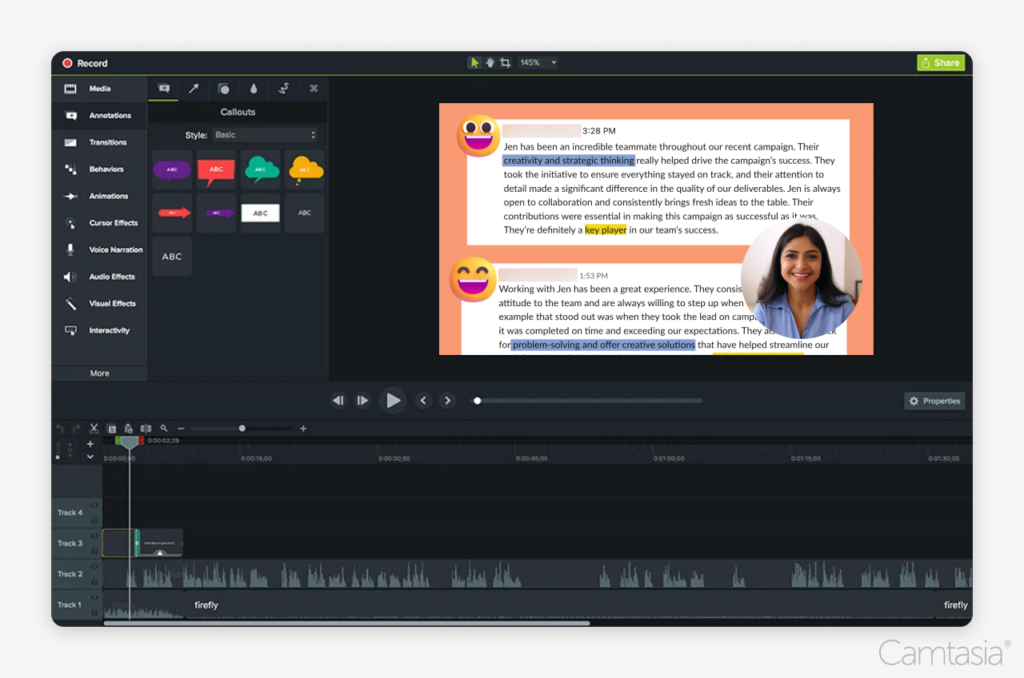Jump to previous marker arrow
This screenshot has height=678, width=1024.
pos(423,400)
